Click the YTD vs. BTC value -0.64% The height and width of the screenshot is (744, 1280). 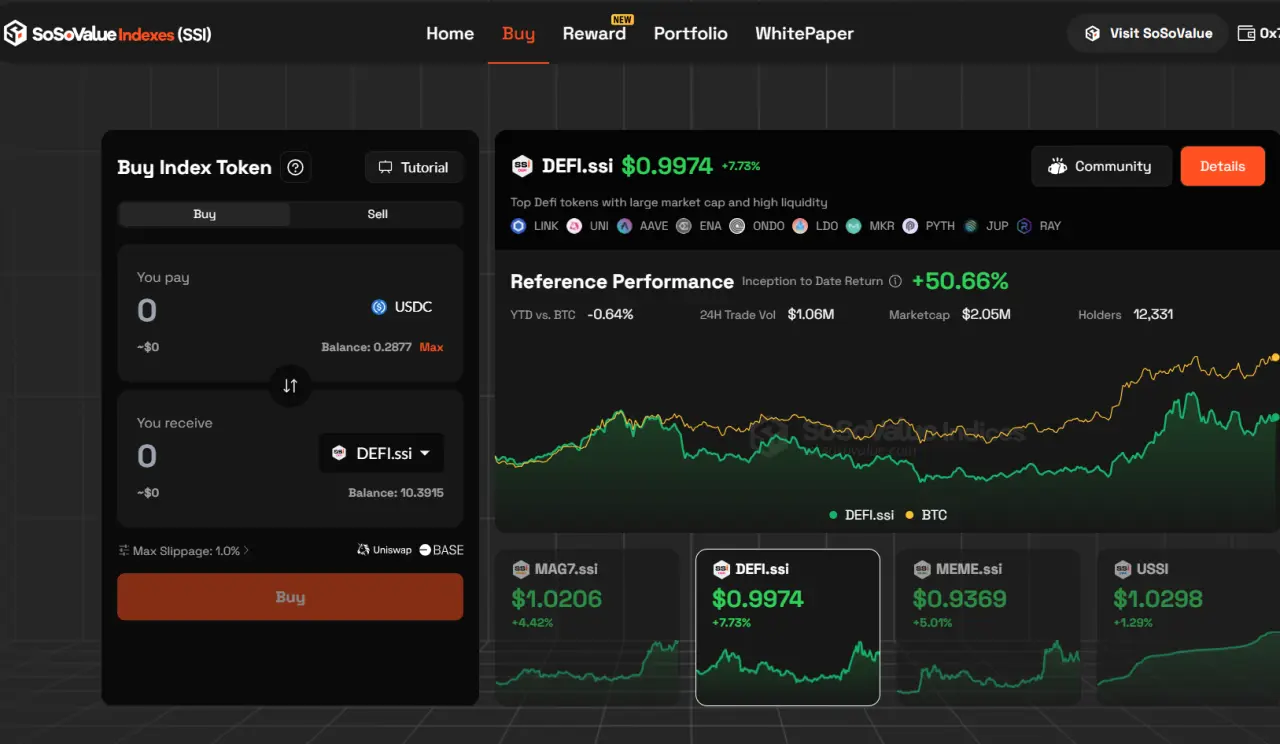click(610, 314)
